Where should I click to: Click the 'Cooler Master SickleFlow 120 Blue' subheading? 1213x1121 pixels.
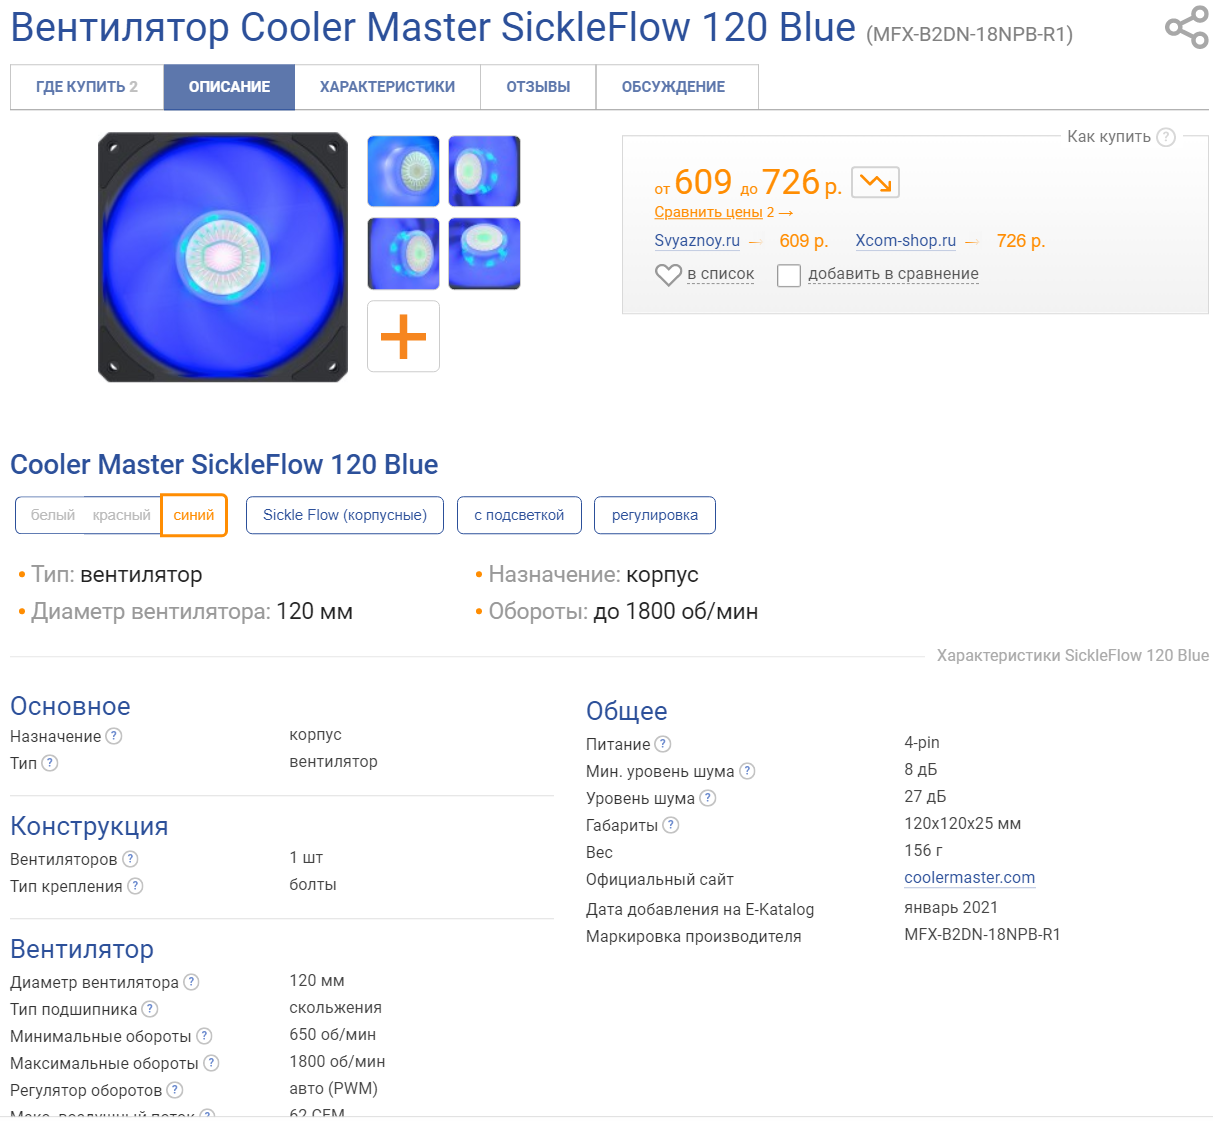point(224,464)
